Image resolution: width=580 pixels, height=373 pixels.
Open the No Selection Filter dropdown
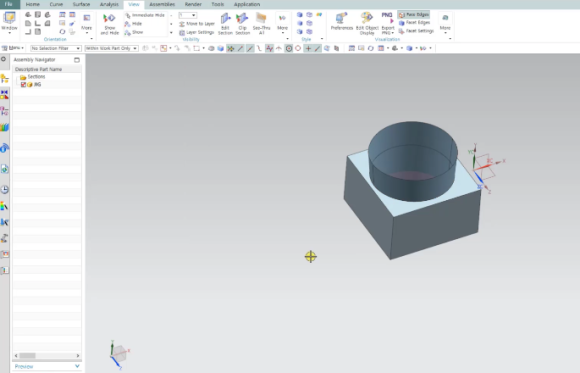[x=56, y=48]
